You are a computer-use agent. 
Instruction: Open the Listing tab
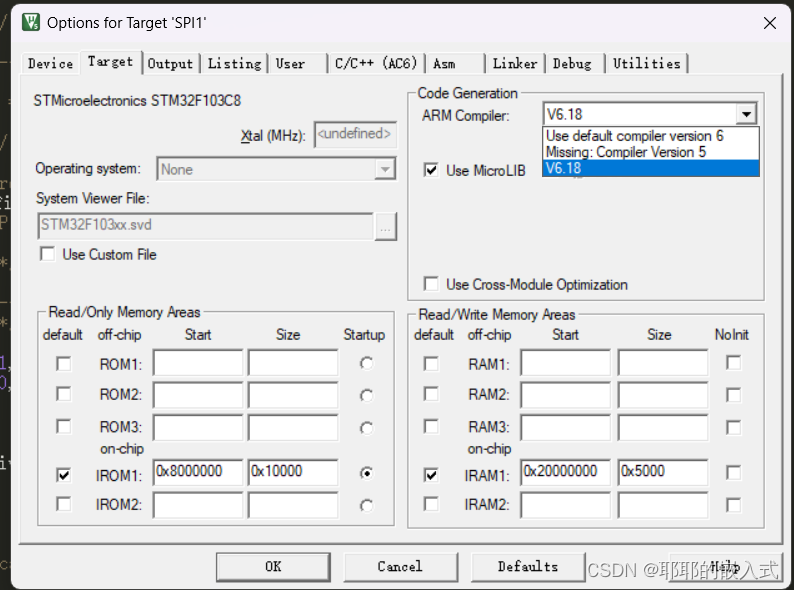tap(234, 64)
